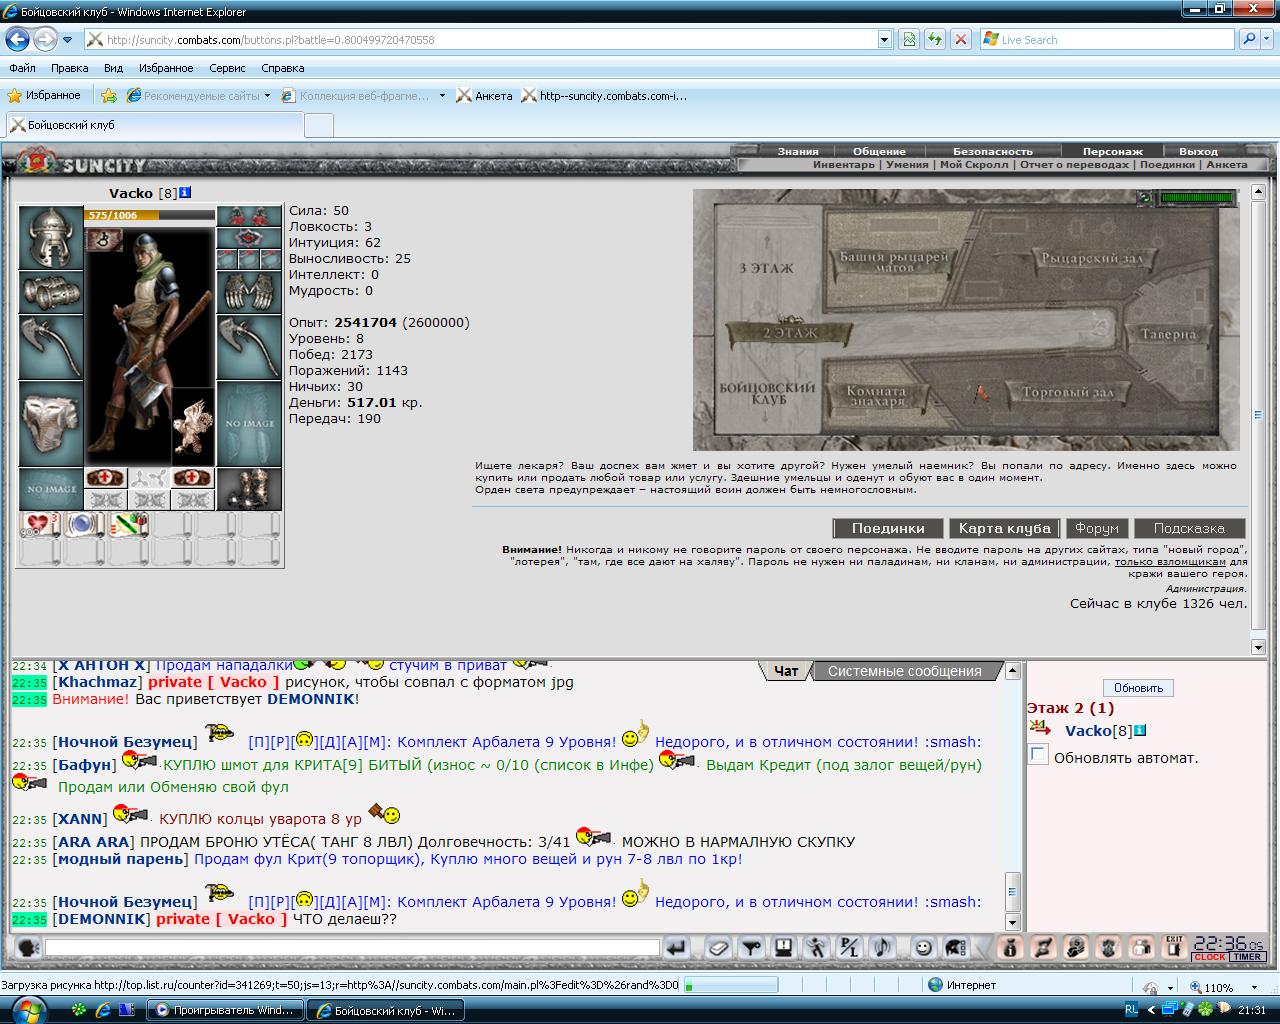Click the owl pet image
Image resolution: width=1280 pixels, height=1024 pixels.
click(x=193, y=426)
